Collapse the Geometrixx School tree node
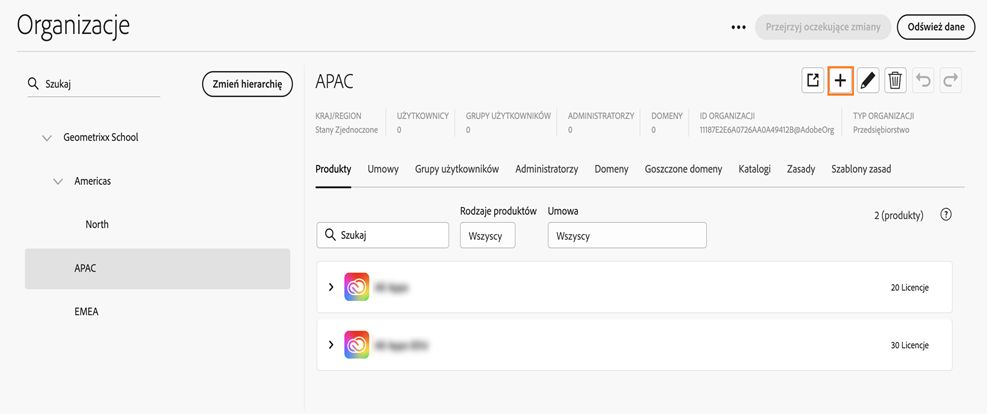 pos(47,138)
